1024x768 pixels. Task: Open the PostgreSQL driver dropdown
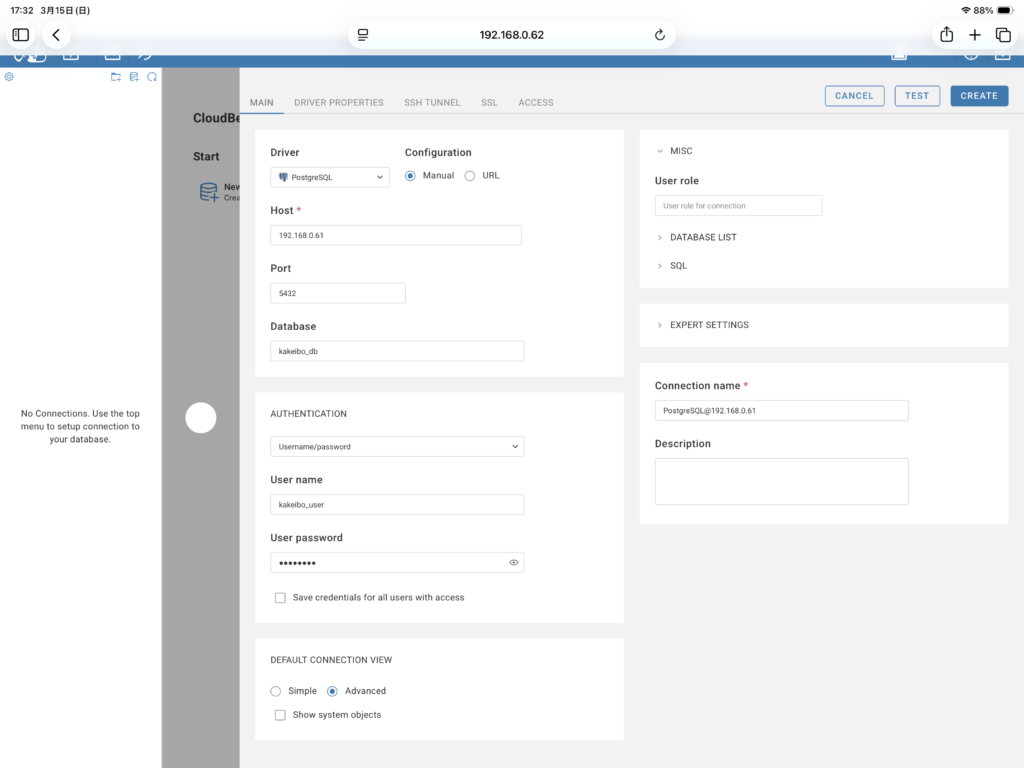330,177
